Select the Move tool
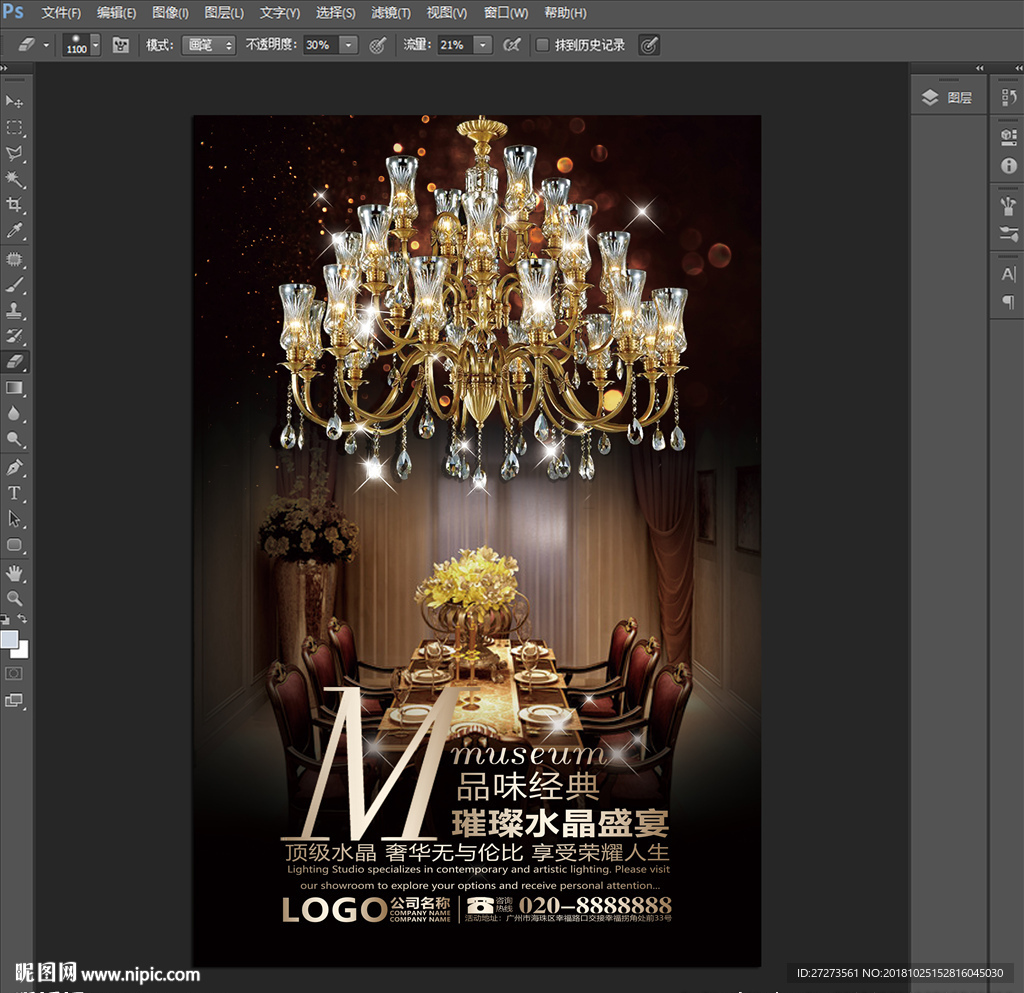Image resolution: width=1024 pixels, height=993 pixels. pos(14,101)
